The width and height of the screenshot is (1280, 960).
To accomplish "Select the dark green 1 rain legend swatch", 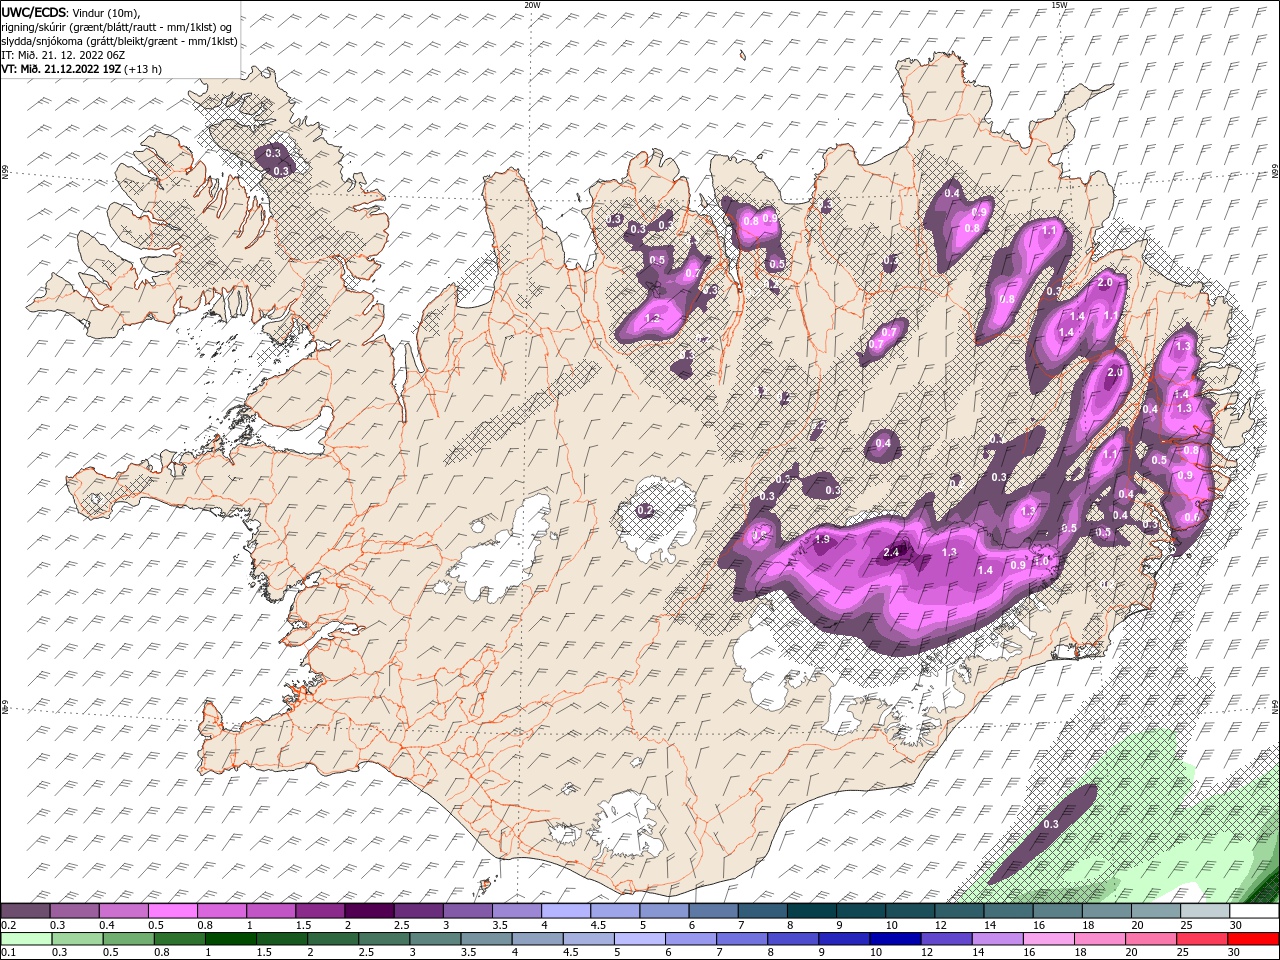I will [x=230, y=939].
